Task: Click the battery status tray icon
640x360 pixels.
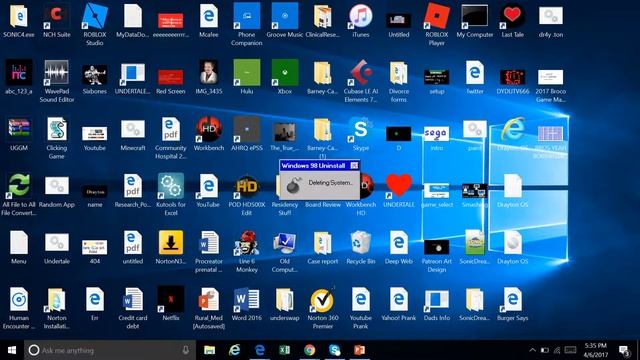Action: pyautogui.click(x=544, y=350)
